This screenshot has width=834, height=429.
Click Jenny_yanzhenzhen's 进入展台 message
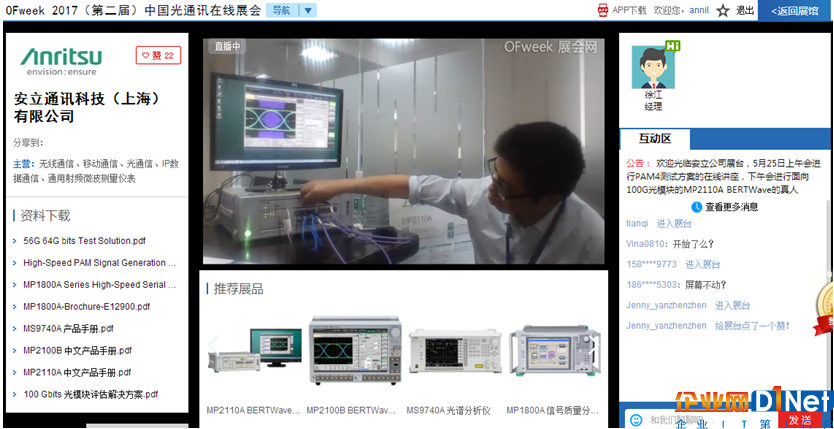point(732,305)
